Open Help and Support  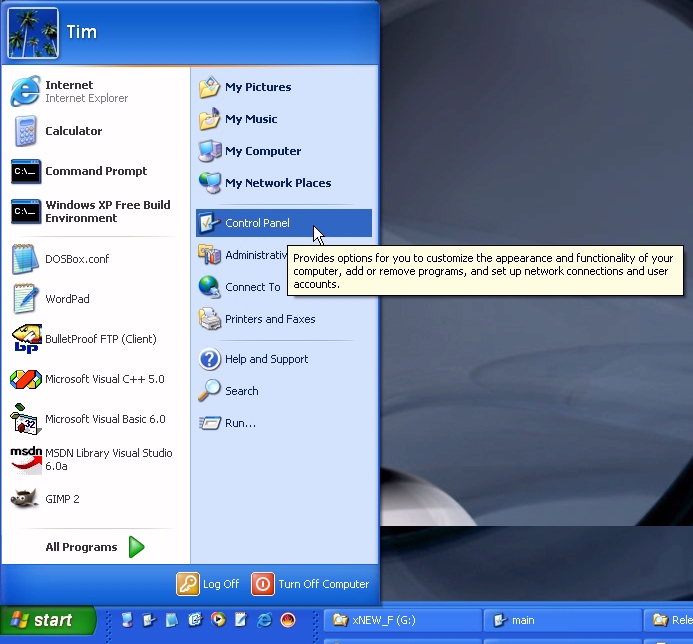tap(284, 359)
